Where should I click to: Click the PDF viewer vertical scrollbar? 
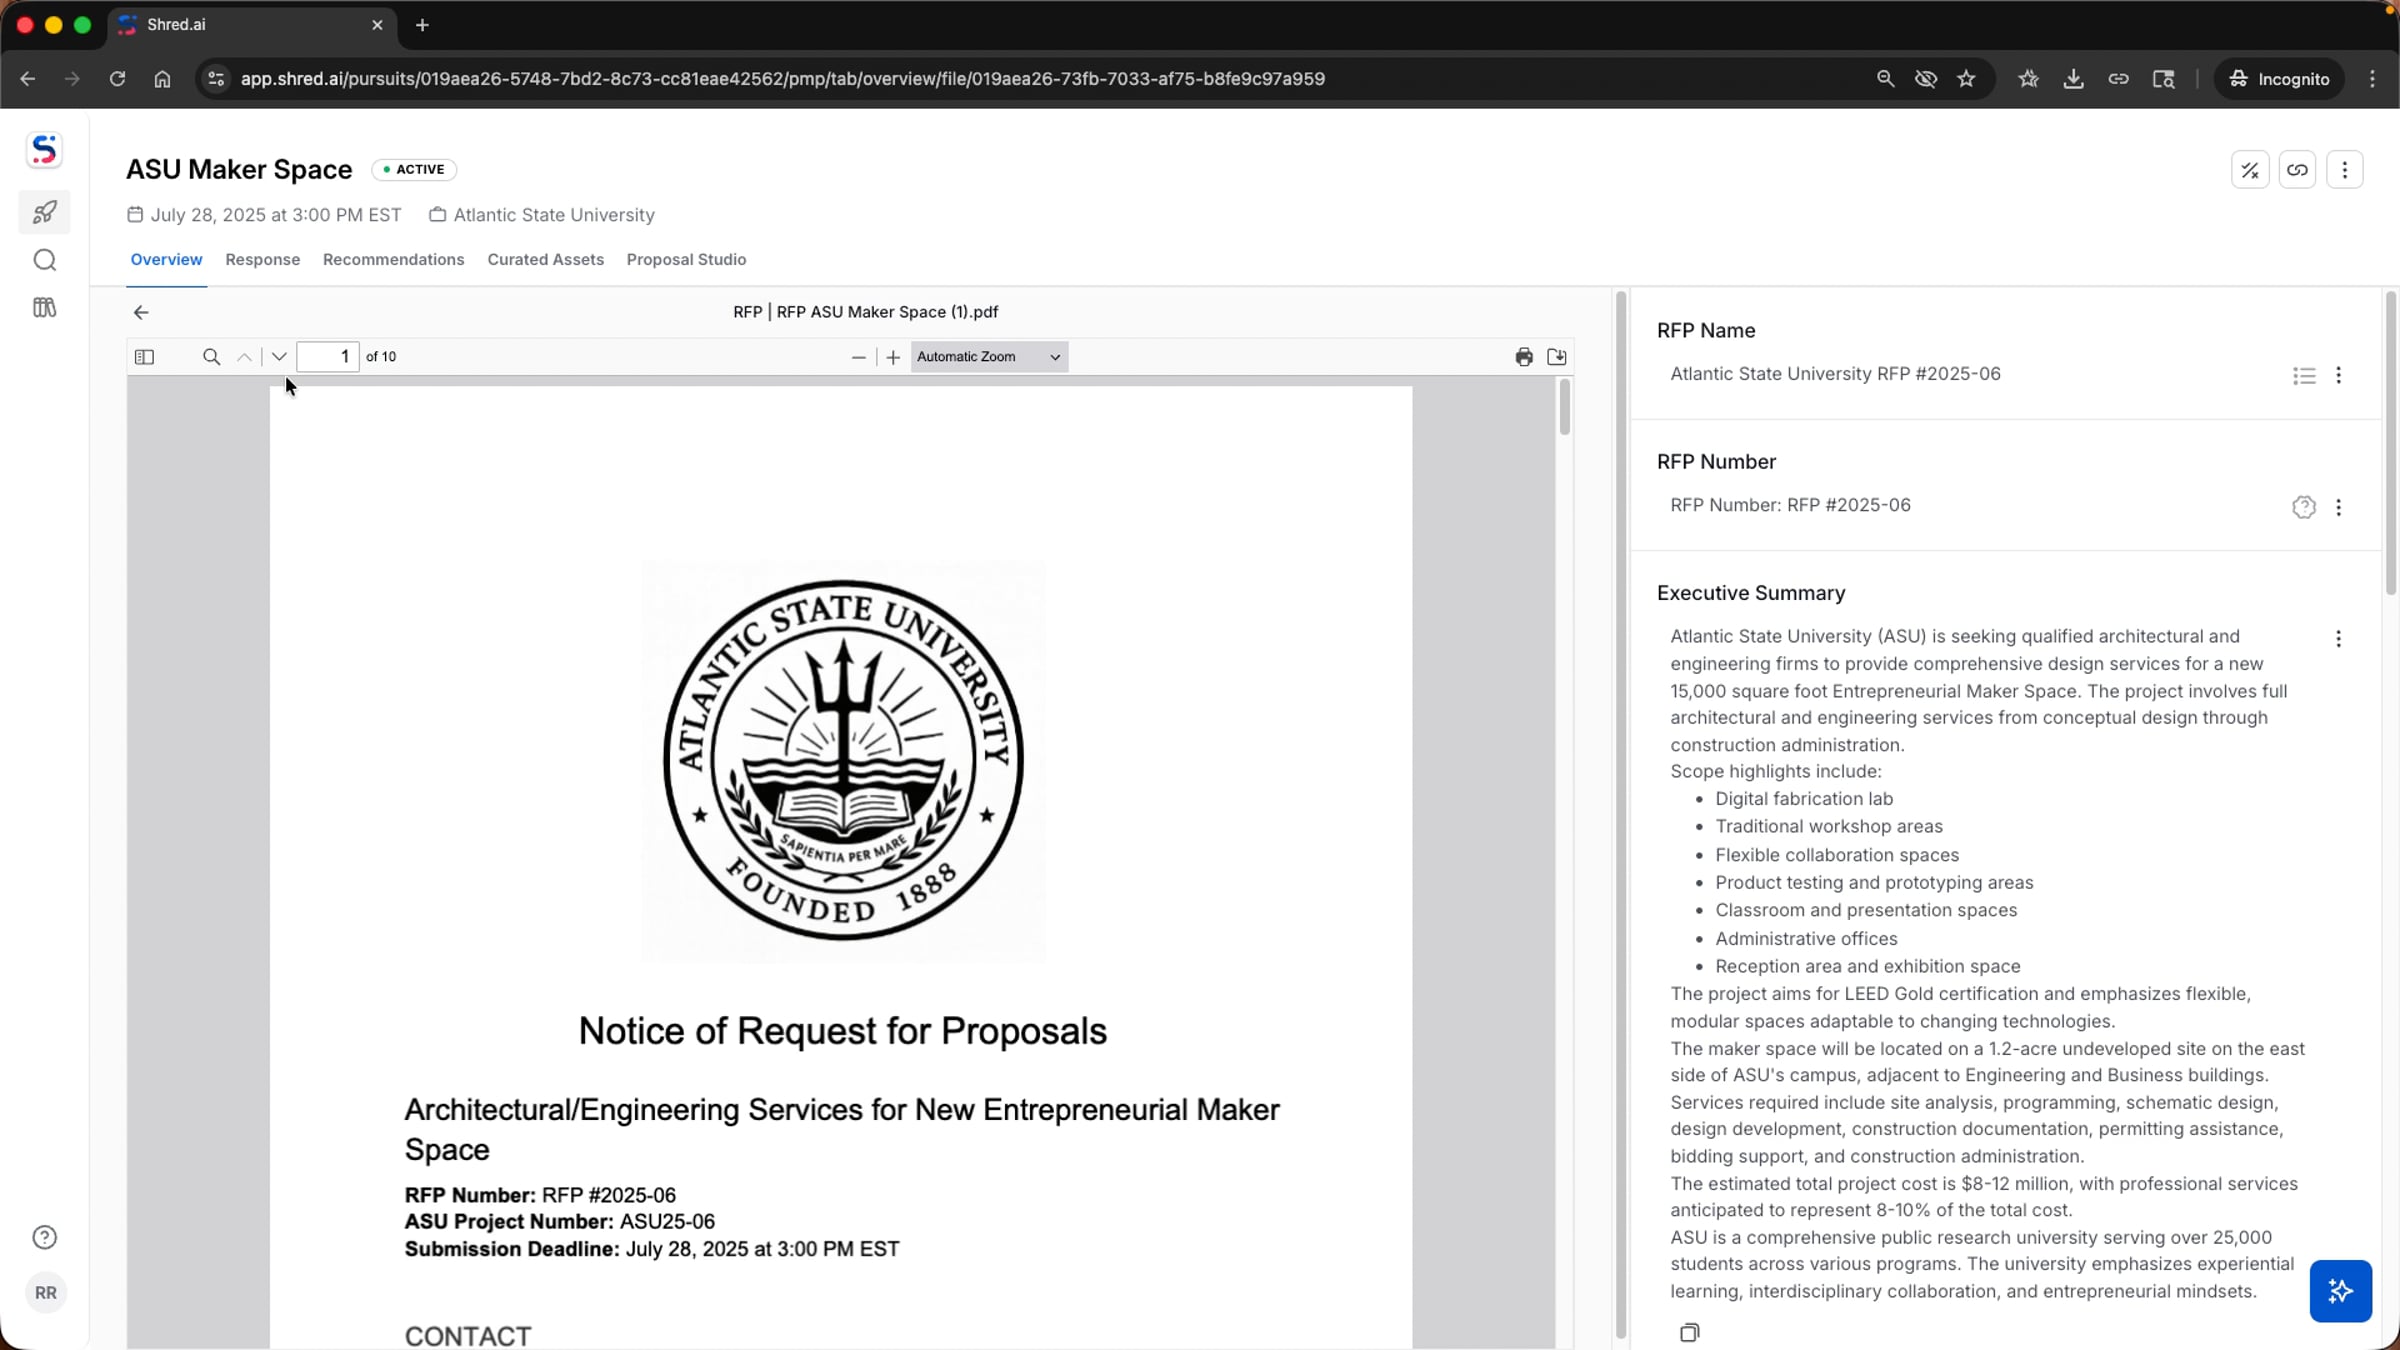click(x=1565, y=408)
